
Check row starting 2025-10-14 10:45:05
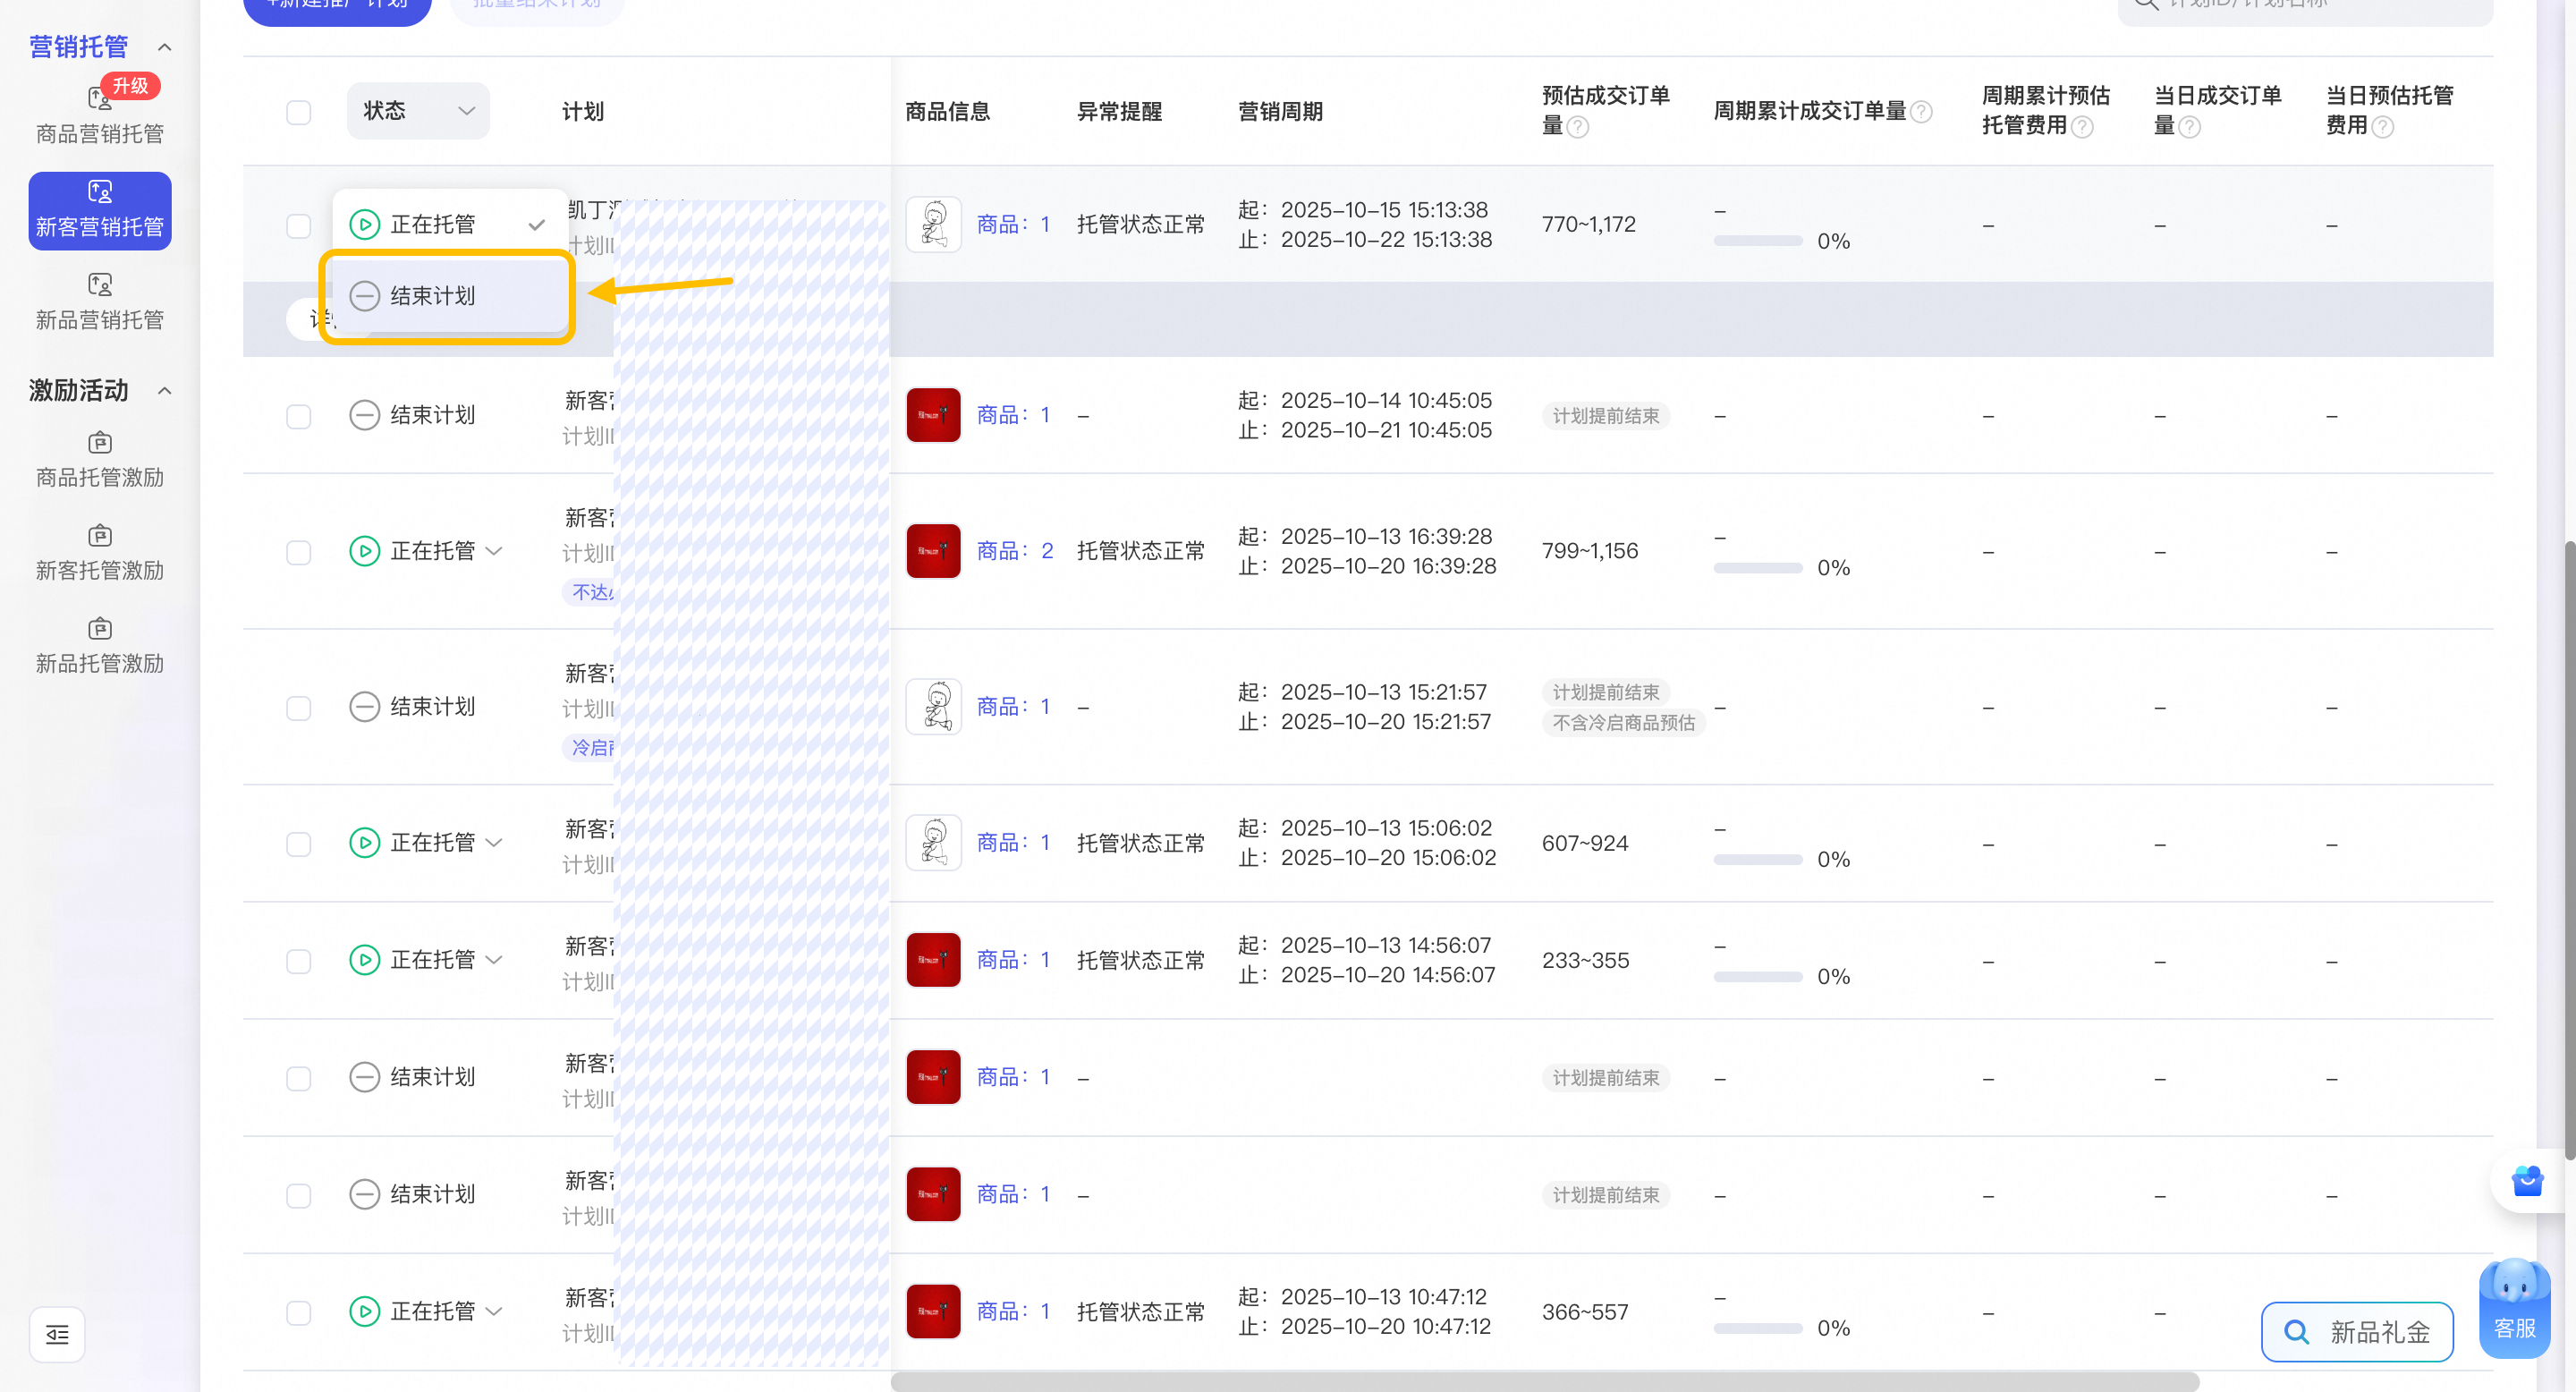pyautogui.click(x=298, y=415)
